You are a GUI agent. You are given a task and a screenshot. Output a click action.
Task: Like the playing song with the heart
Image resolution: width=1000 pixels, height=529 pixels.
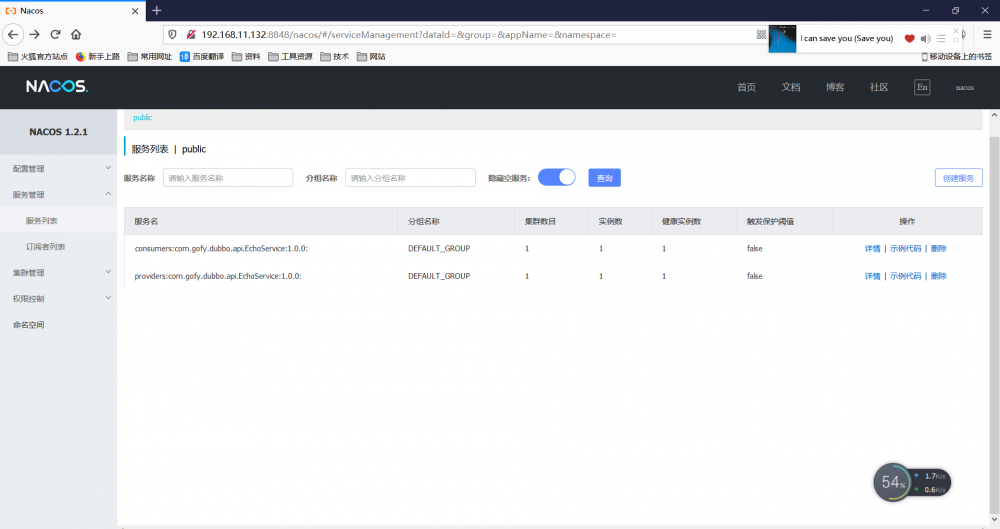[x=909, y=38]
